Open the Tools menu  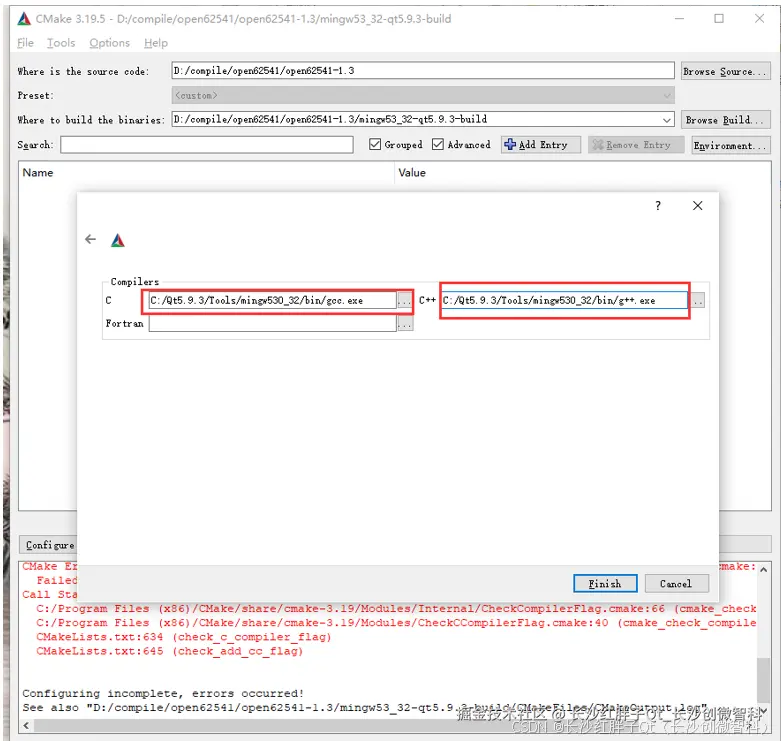pyautogui.click(x=61, y=43)
